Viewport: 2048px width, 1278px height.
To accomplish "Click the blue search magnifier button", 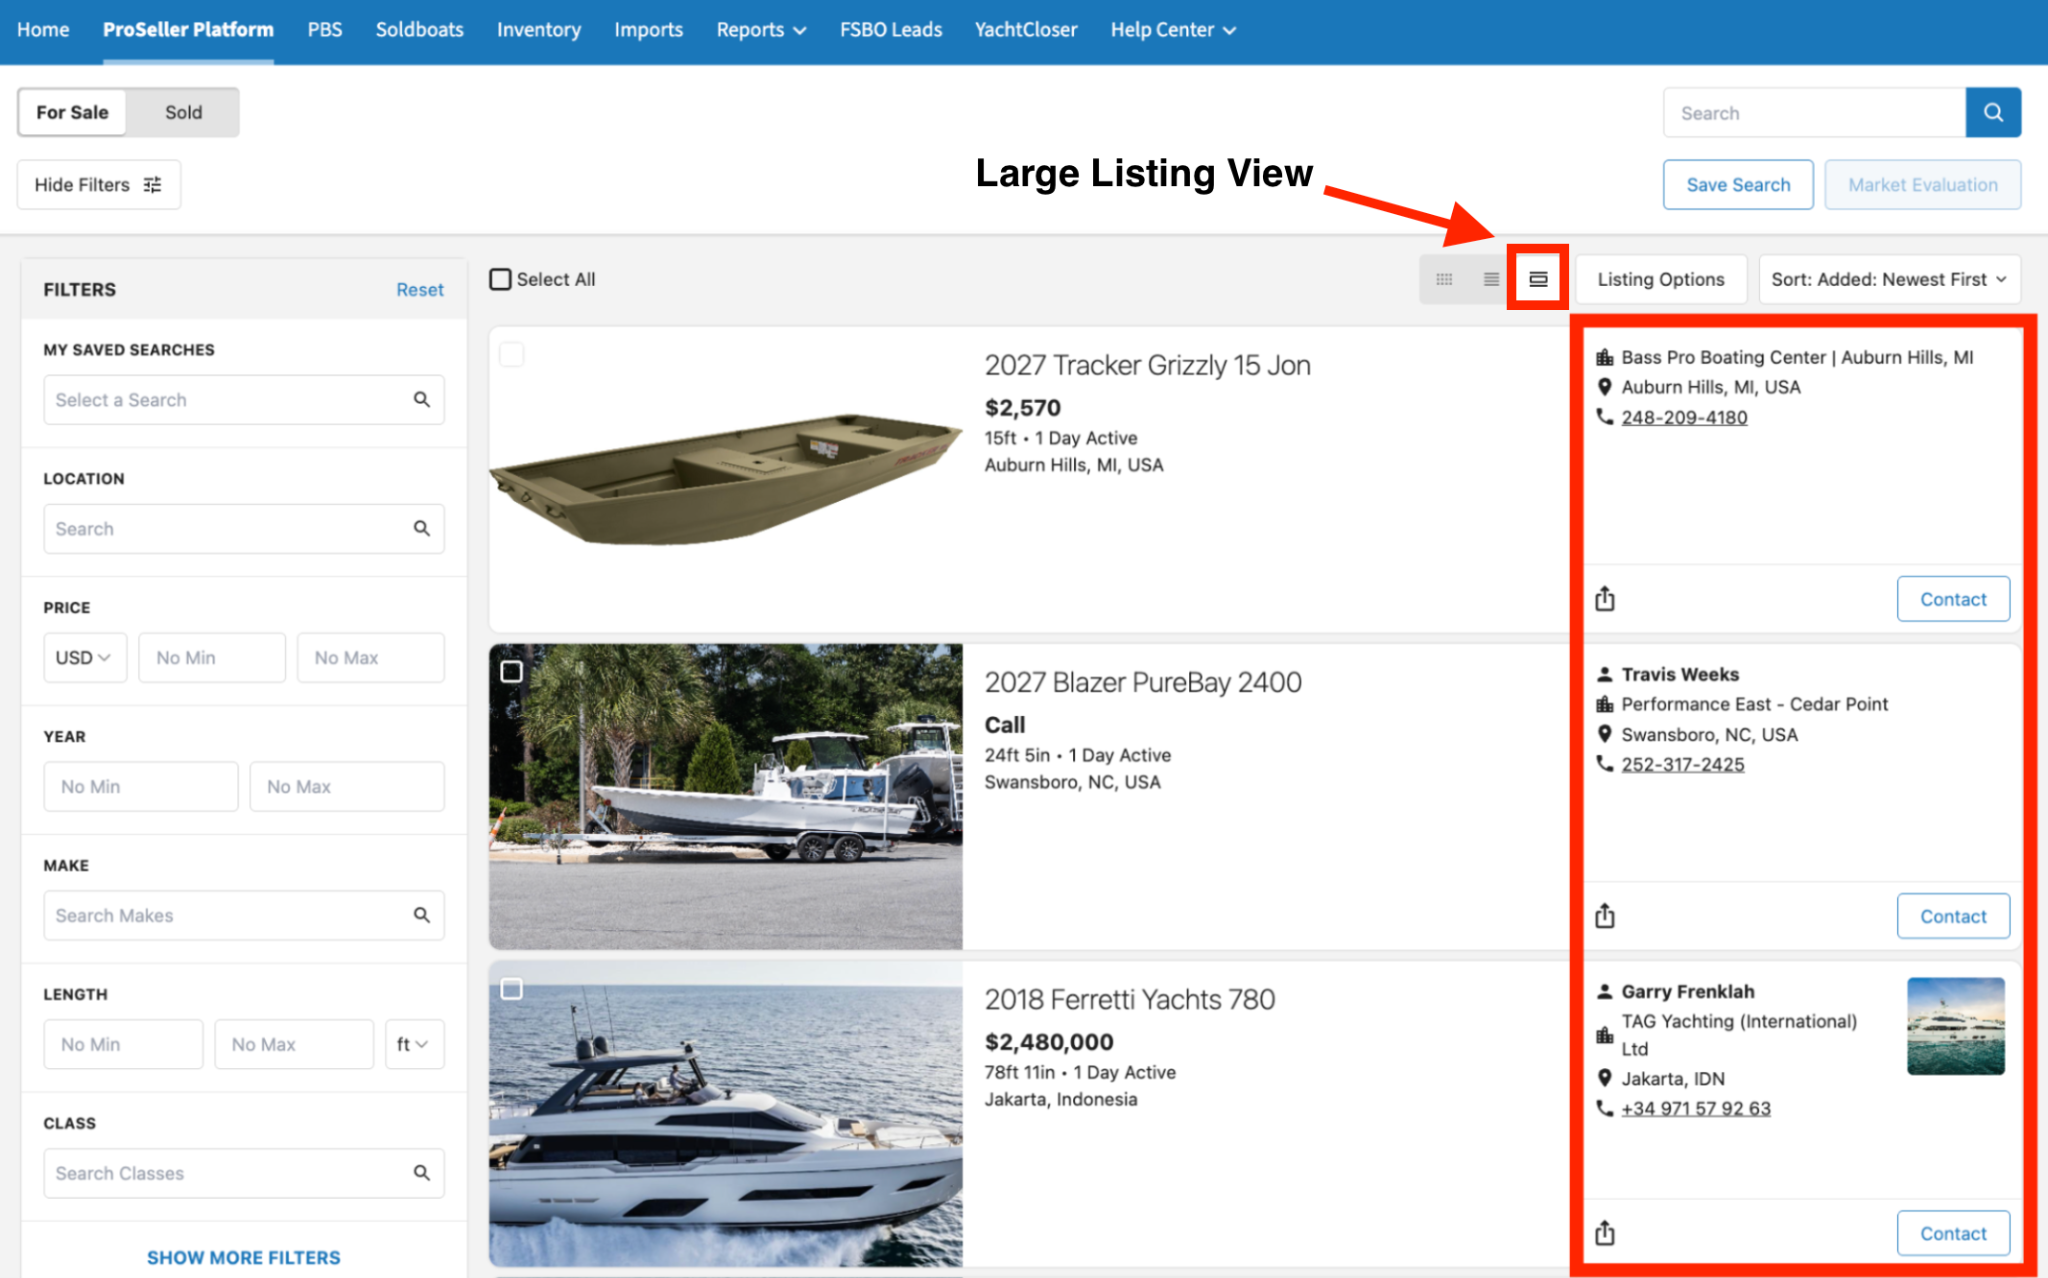I will (1992, 113).
